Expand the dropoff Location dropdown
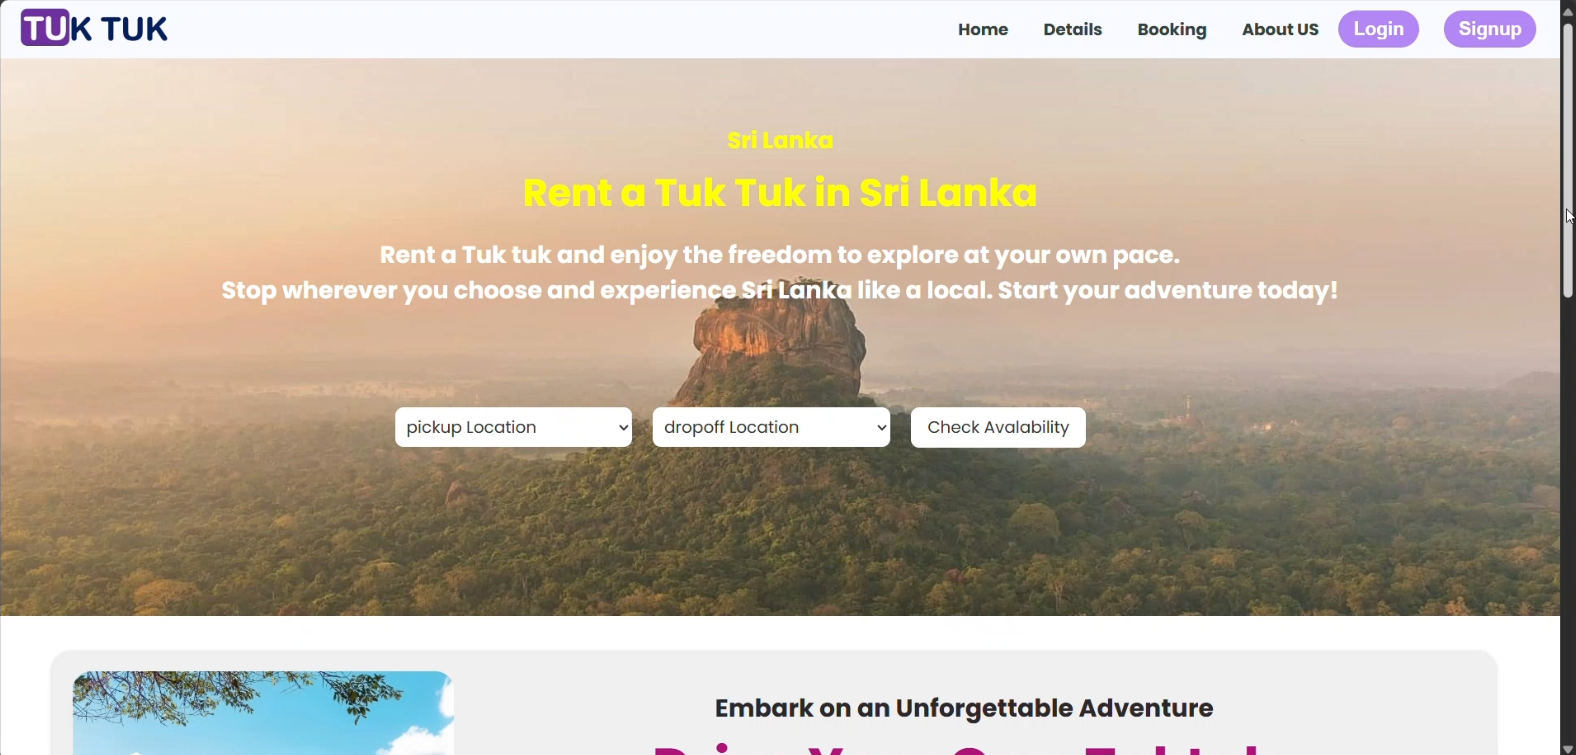This screenshot has width=1576, height=755. (x=771, y=427)
